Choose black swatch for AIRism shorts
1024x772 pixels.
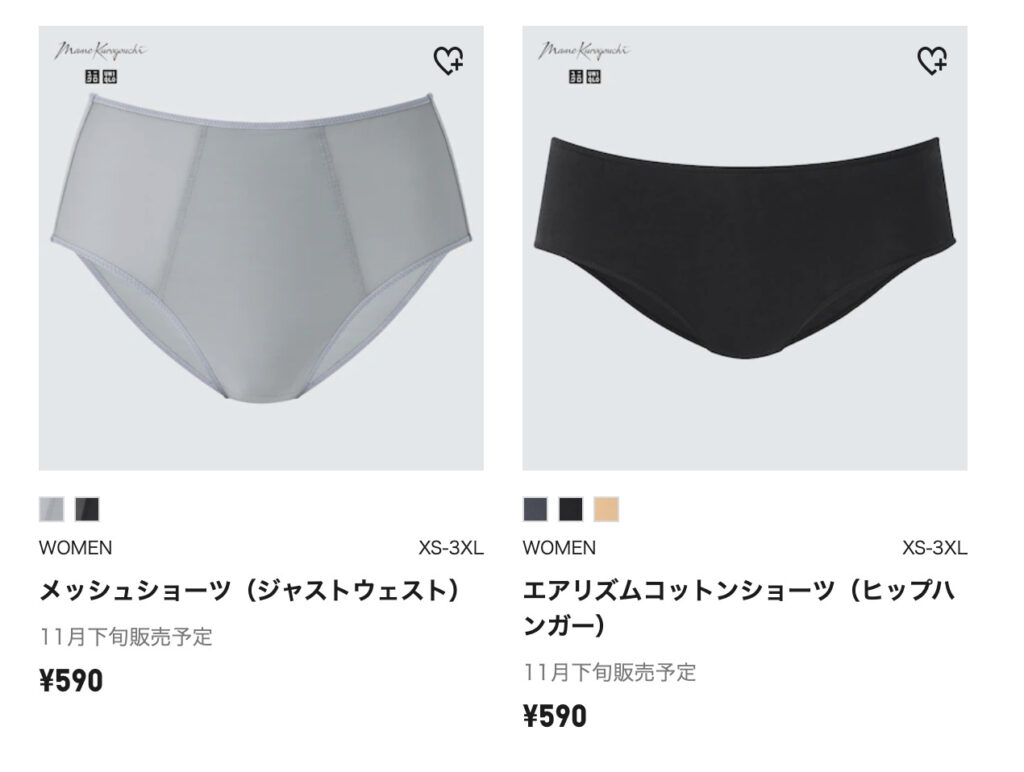571,509
